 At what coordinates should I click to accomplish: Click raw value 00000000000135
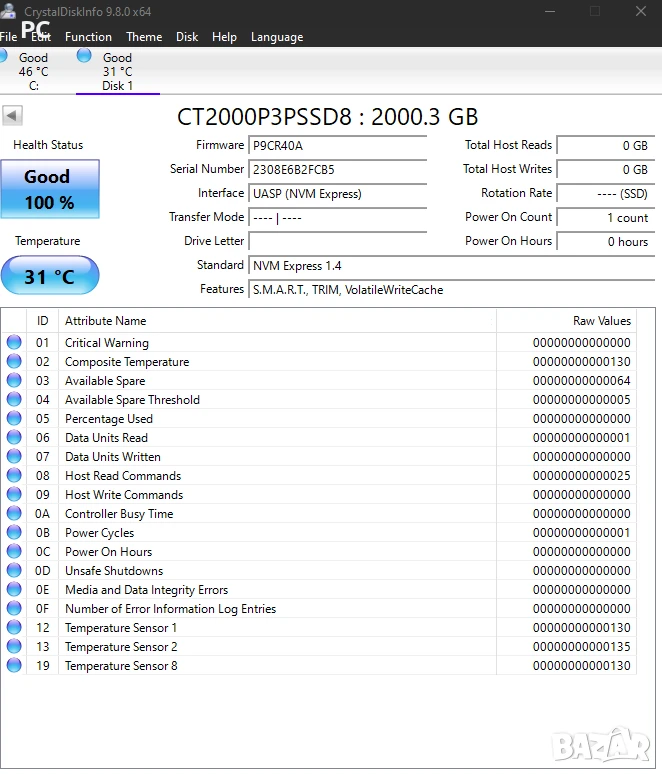pyautogui.click(x=582, y=647)
